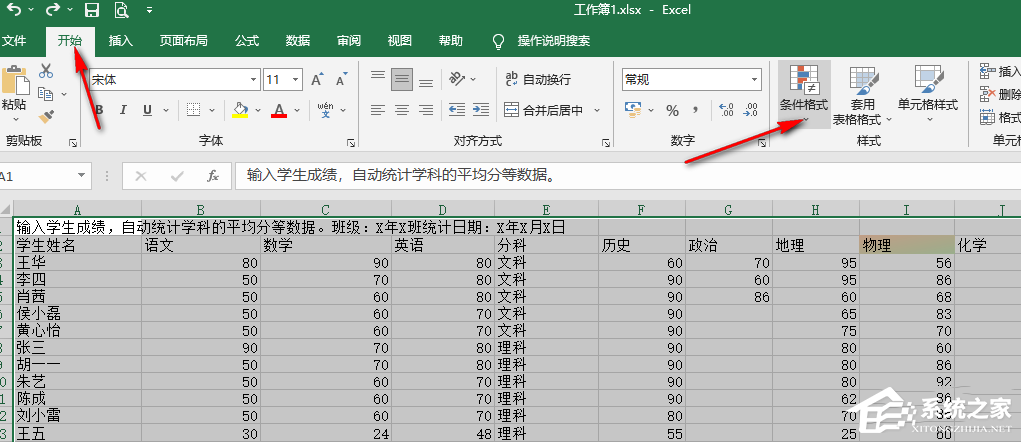Apply red font color with the A icon

(x=279, y=109)
